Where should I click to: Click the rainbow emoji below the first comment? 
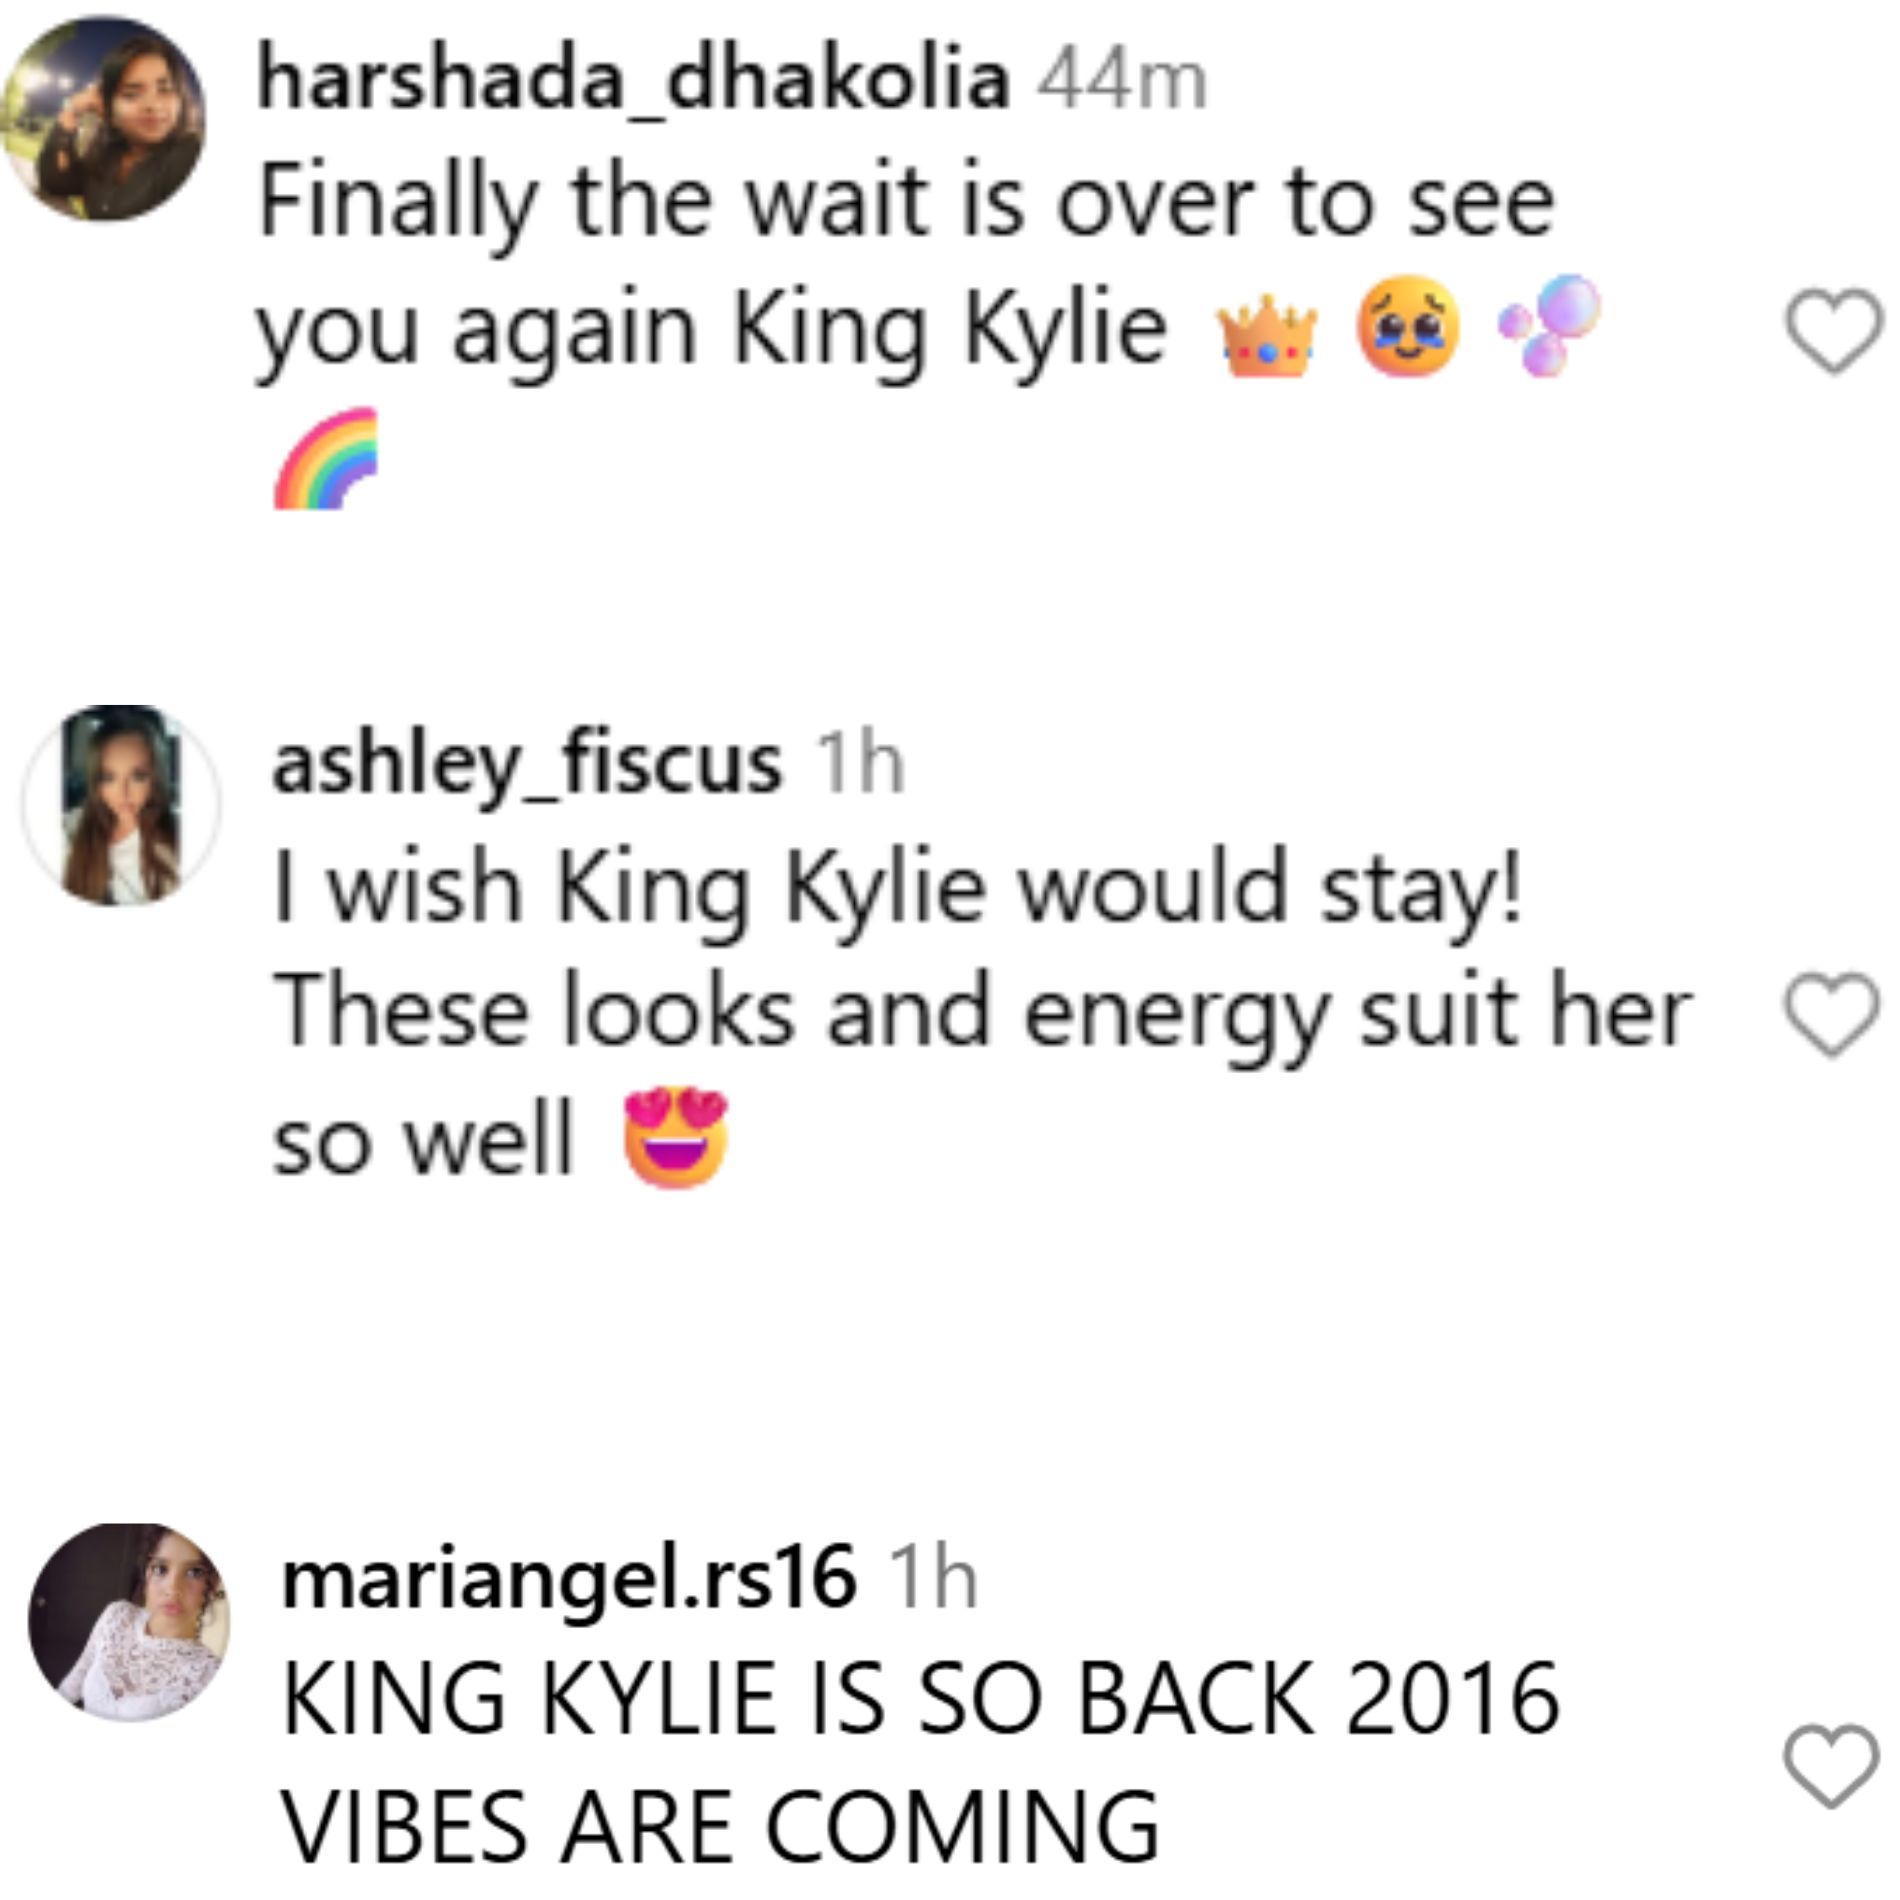(x=327, y=458)
